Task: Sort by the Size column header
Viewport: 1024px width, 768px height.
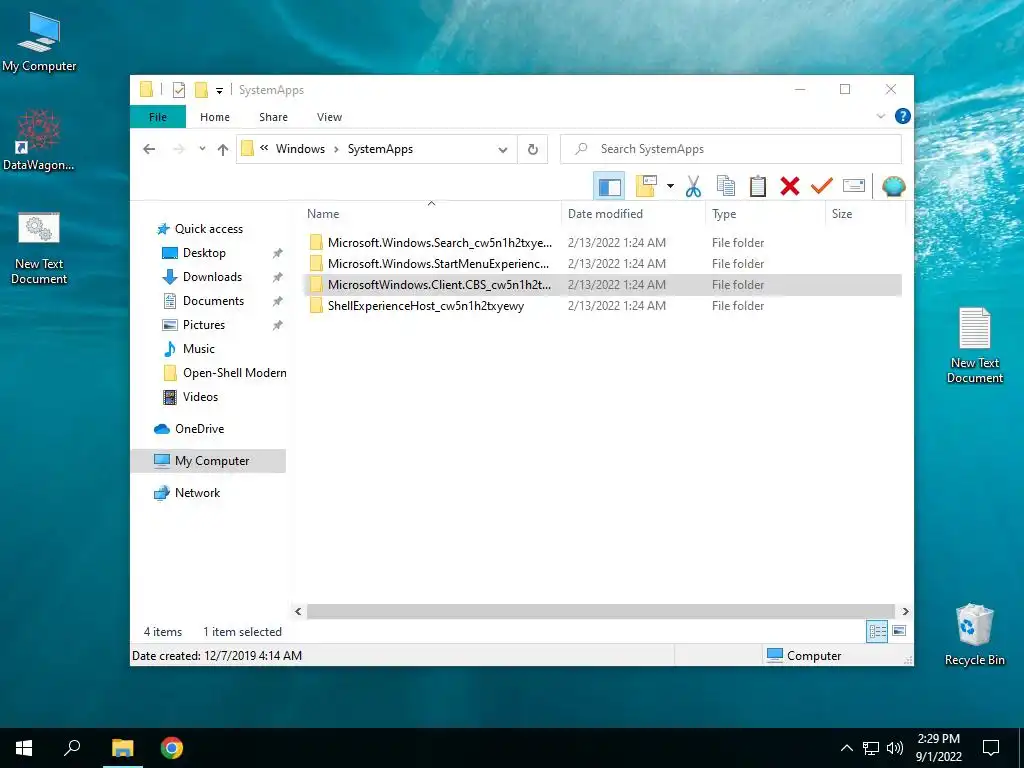Action: [842, 214]
